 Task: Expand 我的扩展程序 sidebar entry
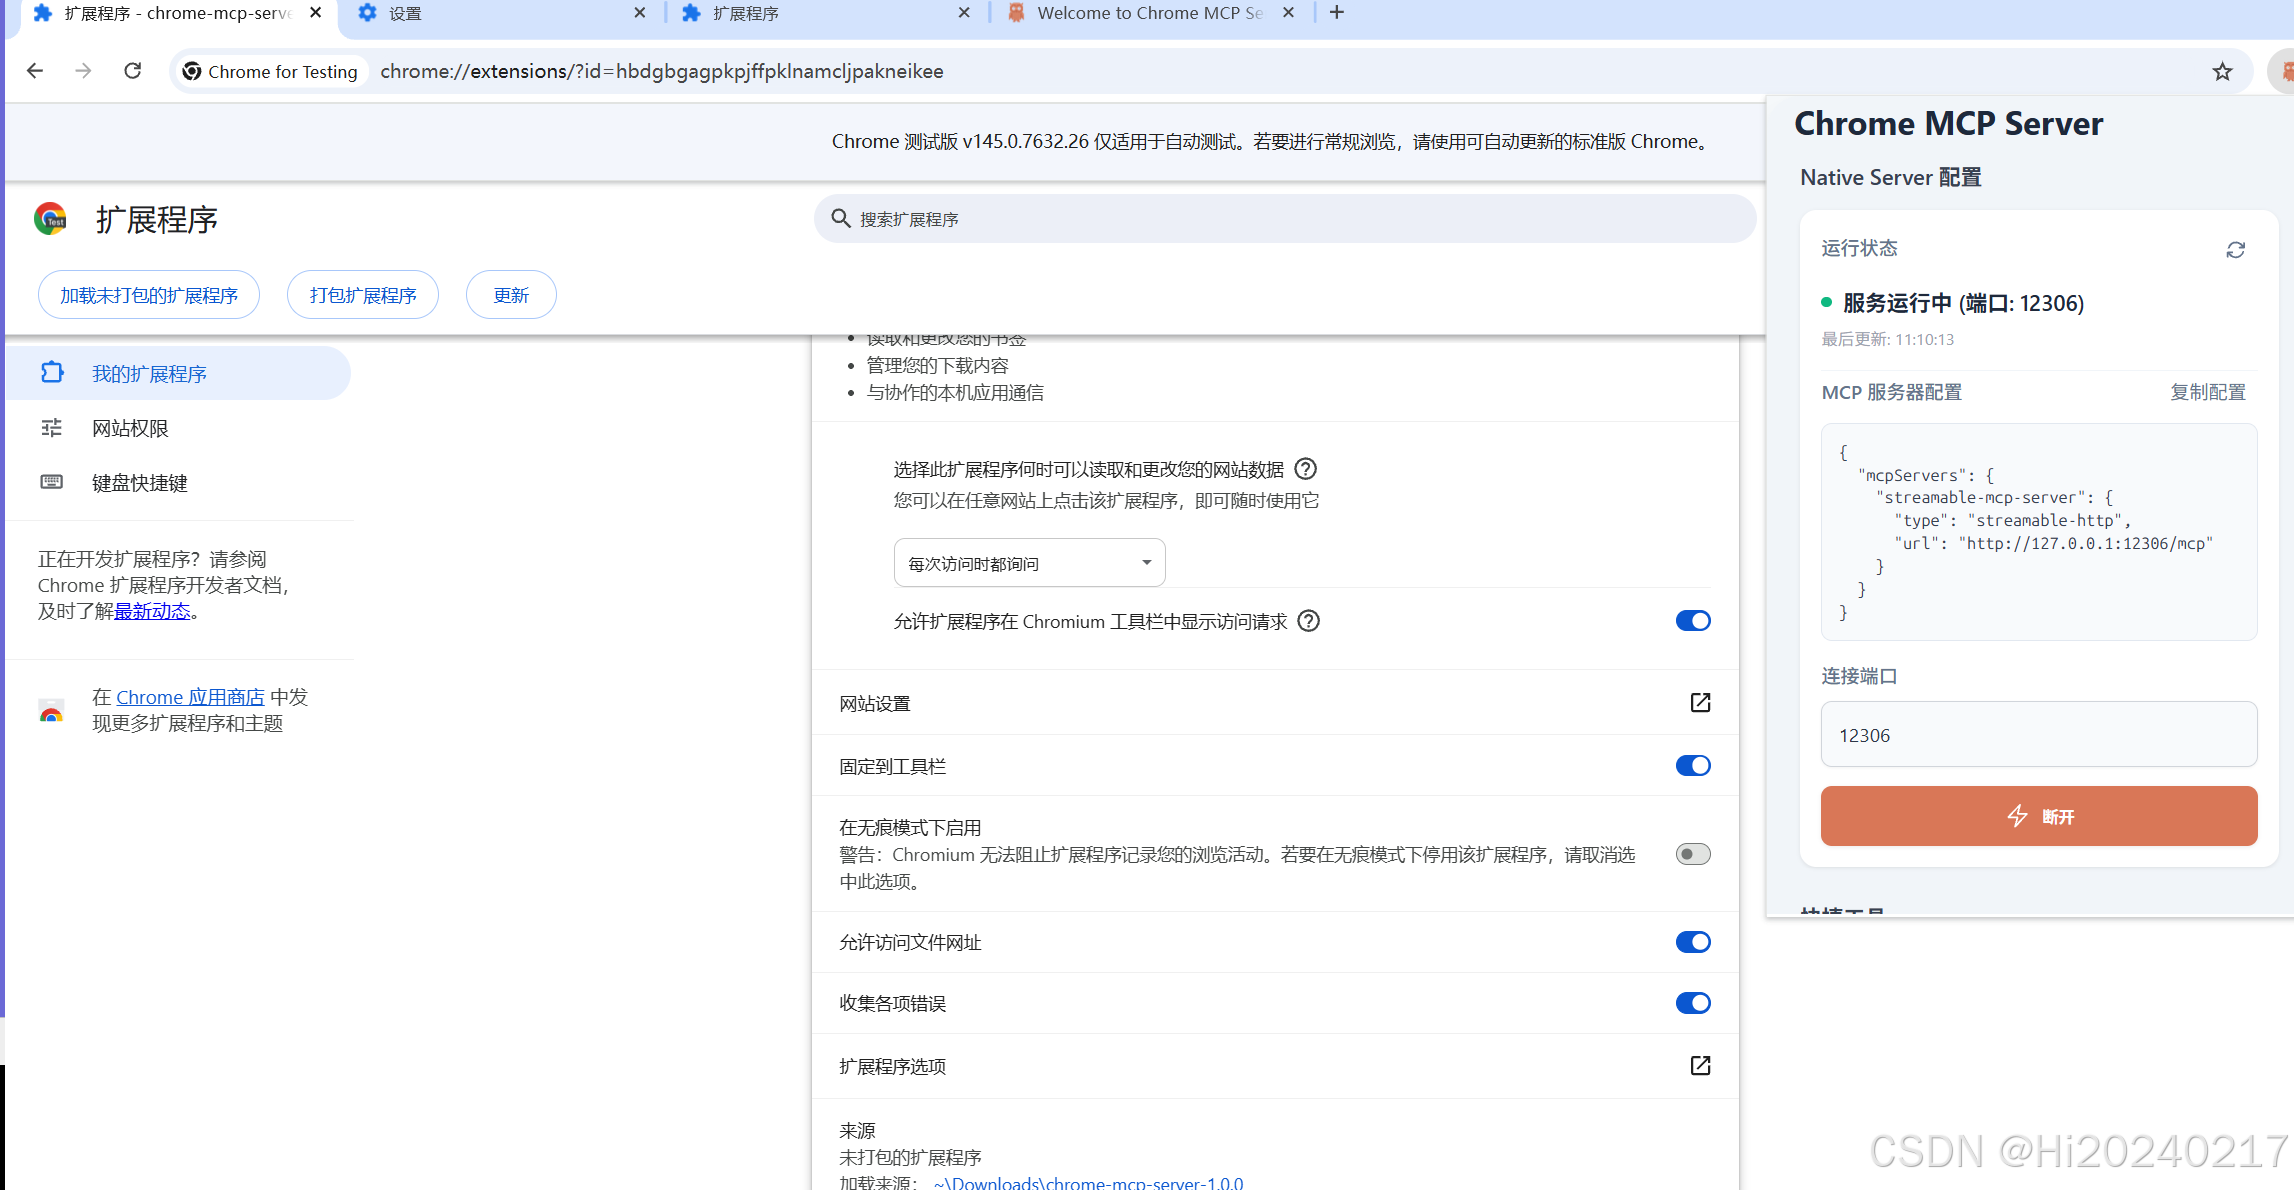(149, 373)
